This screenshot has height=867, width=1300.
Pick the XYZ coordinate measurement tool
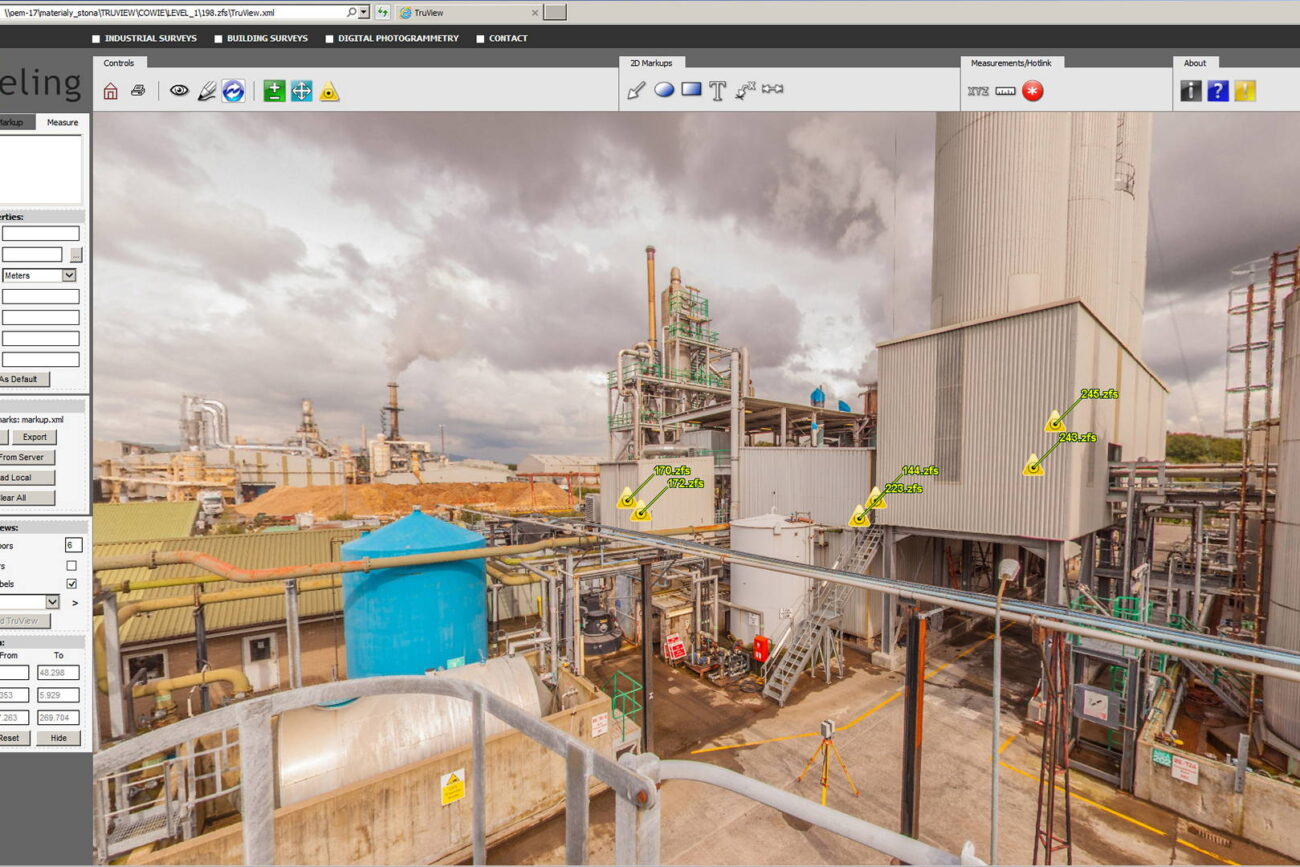point(978,90)
